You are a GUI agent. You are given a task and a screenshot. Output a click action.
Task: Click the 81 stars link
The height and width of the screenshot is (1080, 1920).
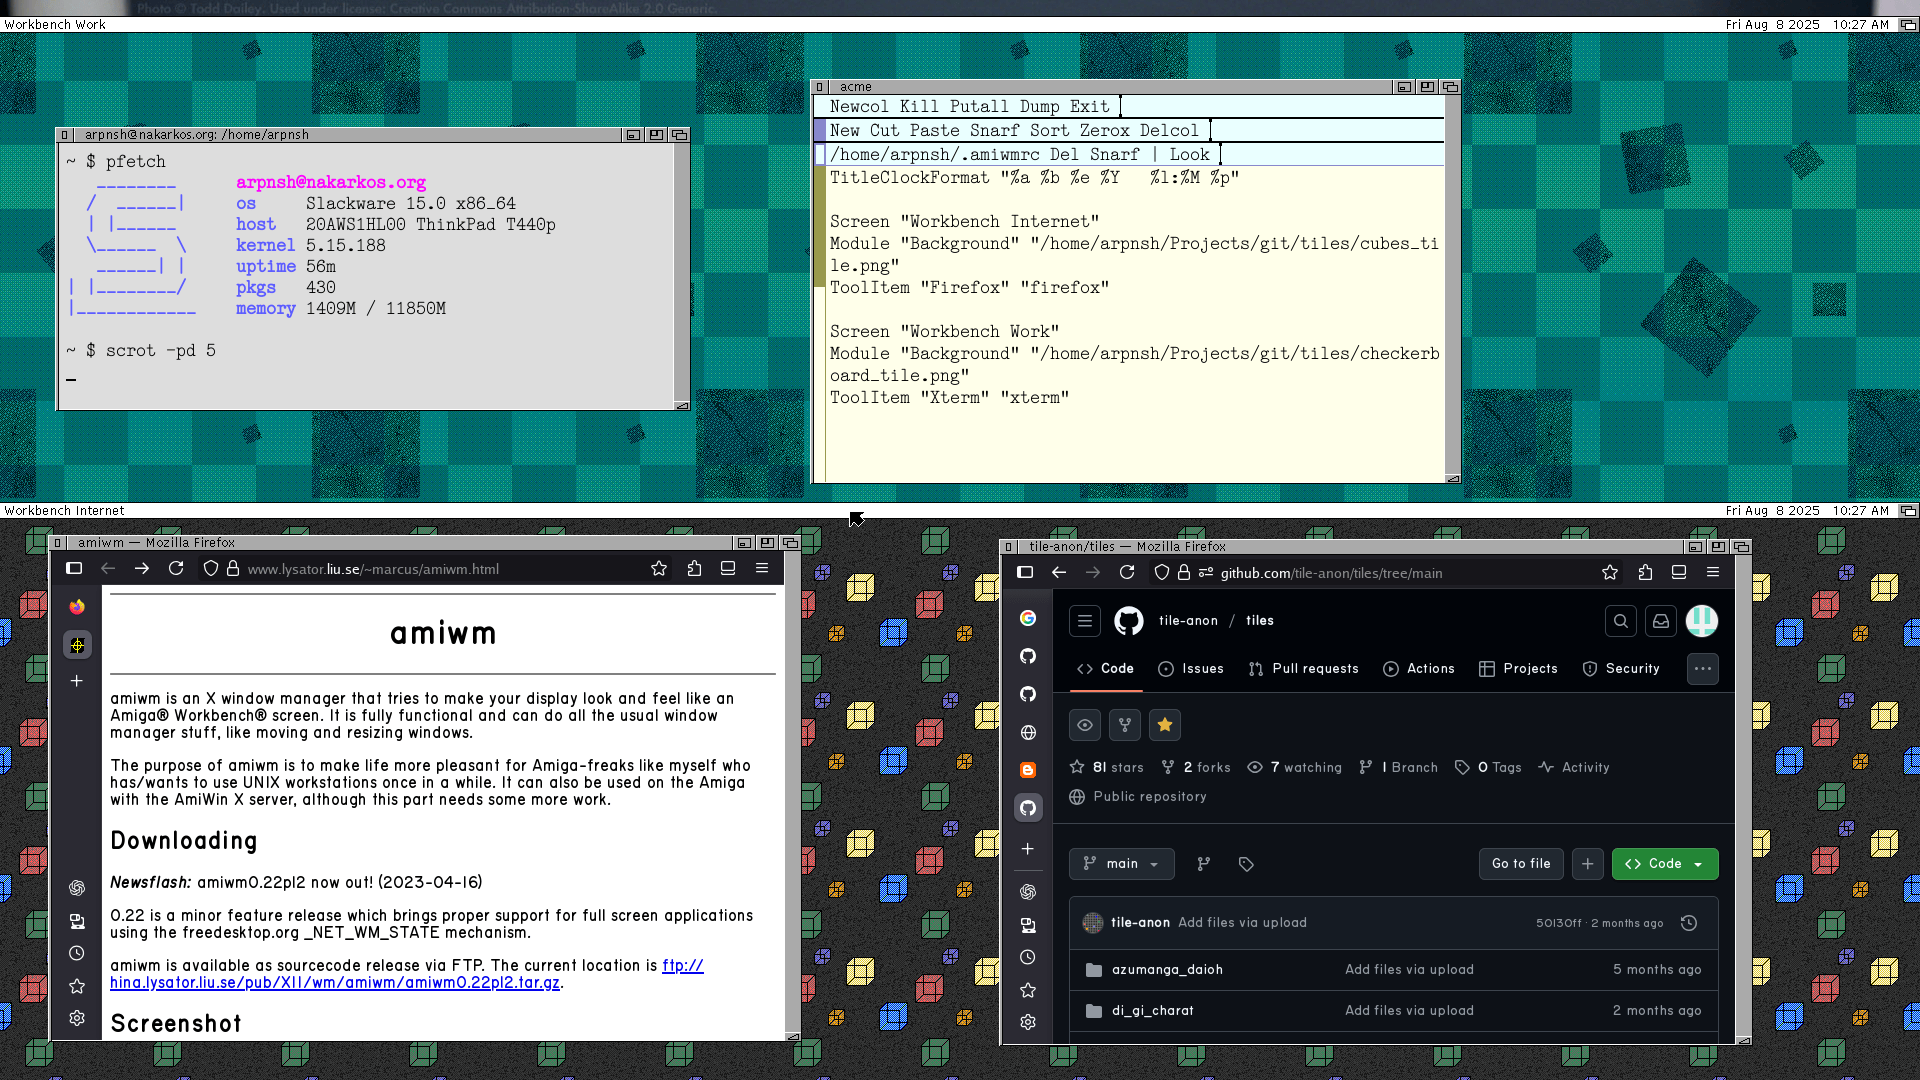[x=1106, y=768]
